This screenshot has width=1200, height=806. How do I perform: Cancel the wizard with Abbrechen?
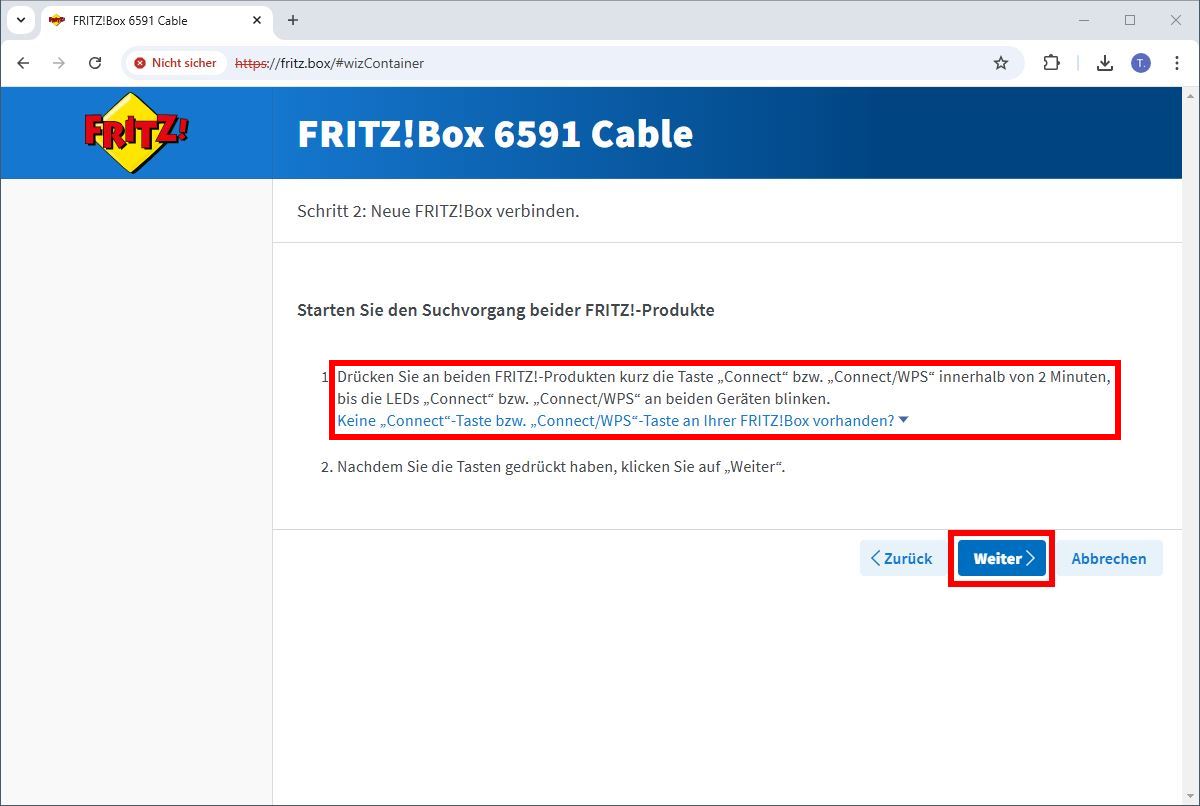pos(1109,558)
